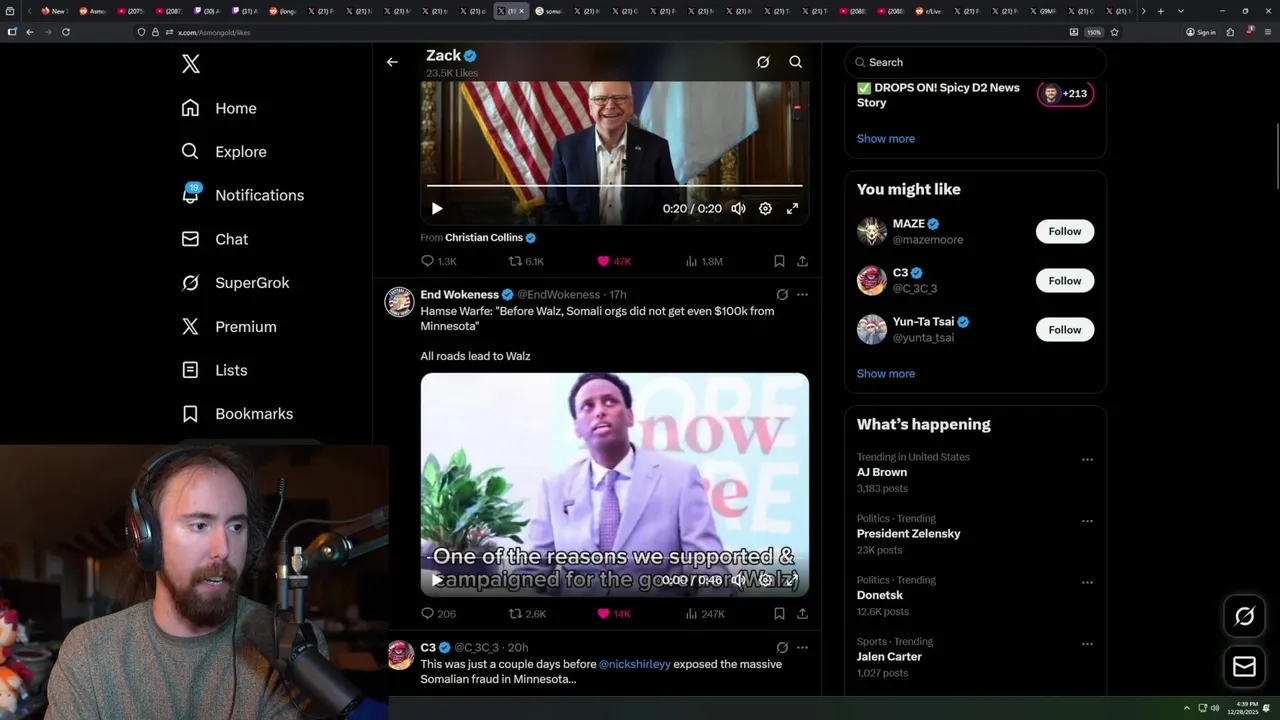
Task: Open browser application menu
Action: [x=1266, y=32]
